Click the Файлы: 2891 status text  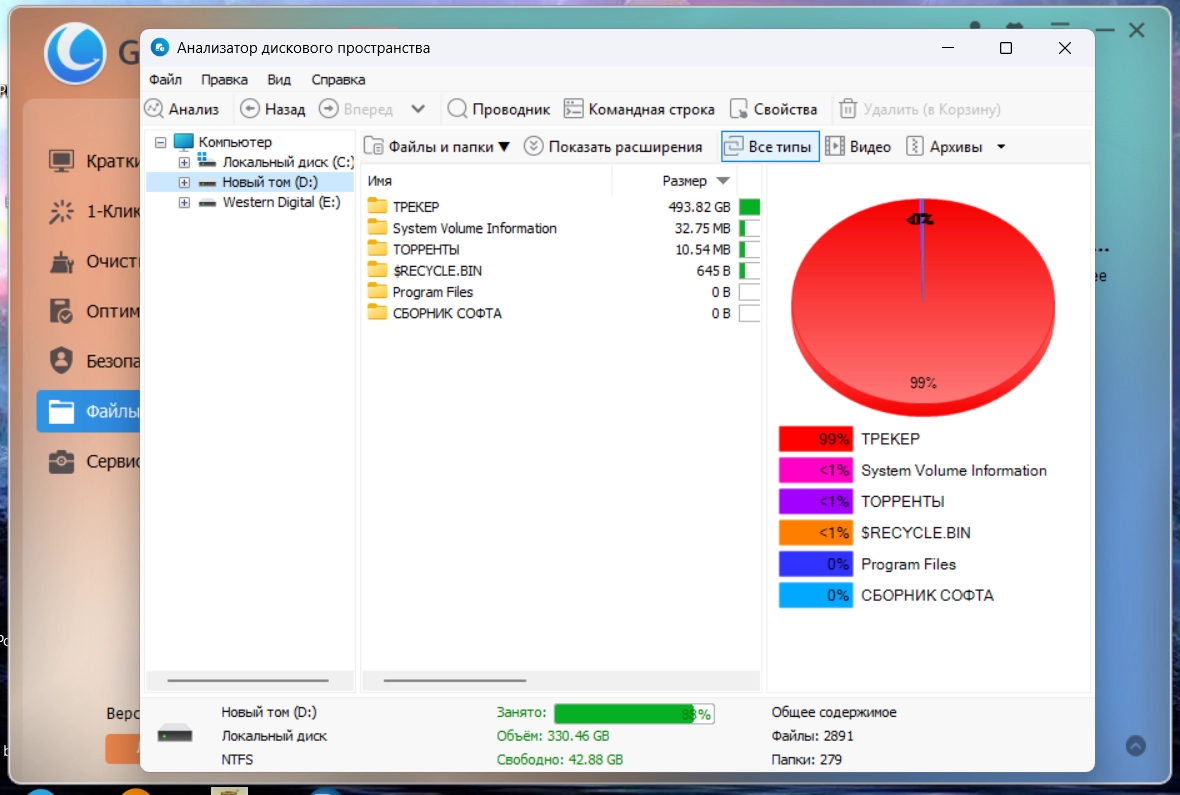tap(812, 736)
